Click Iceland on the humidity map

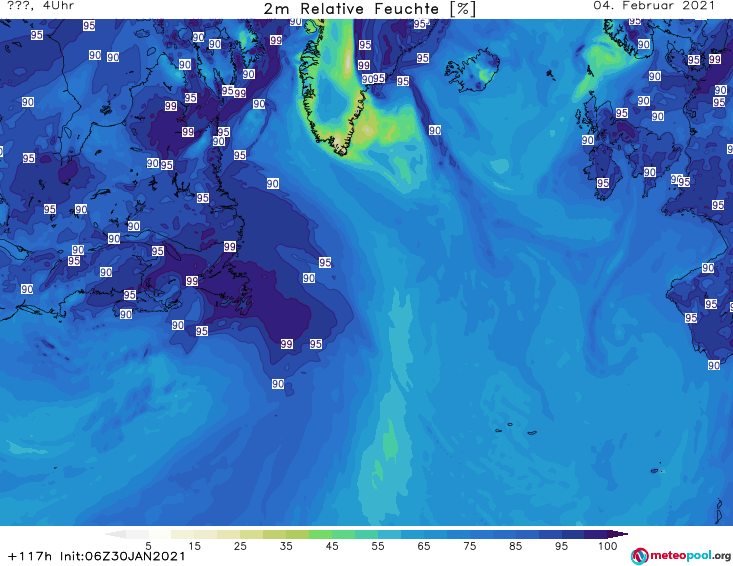pos(472,70)
